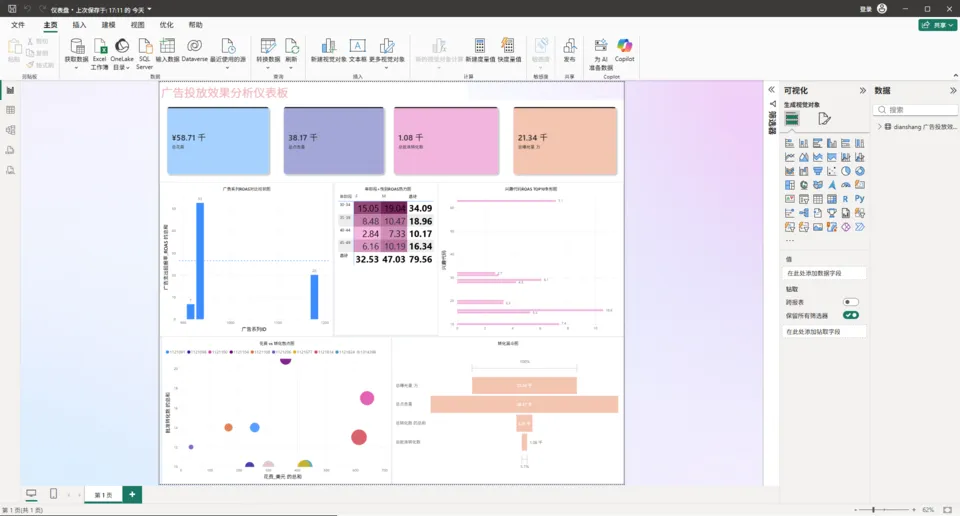Image resolution: width=960 pixels, height=516 pixels.
Task: Collapse the ribbon with the chevron
Action: click(955, 76)
